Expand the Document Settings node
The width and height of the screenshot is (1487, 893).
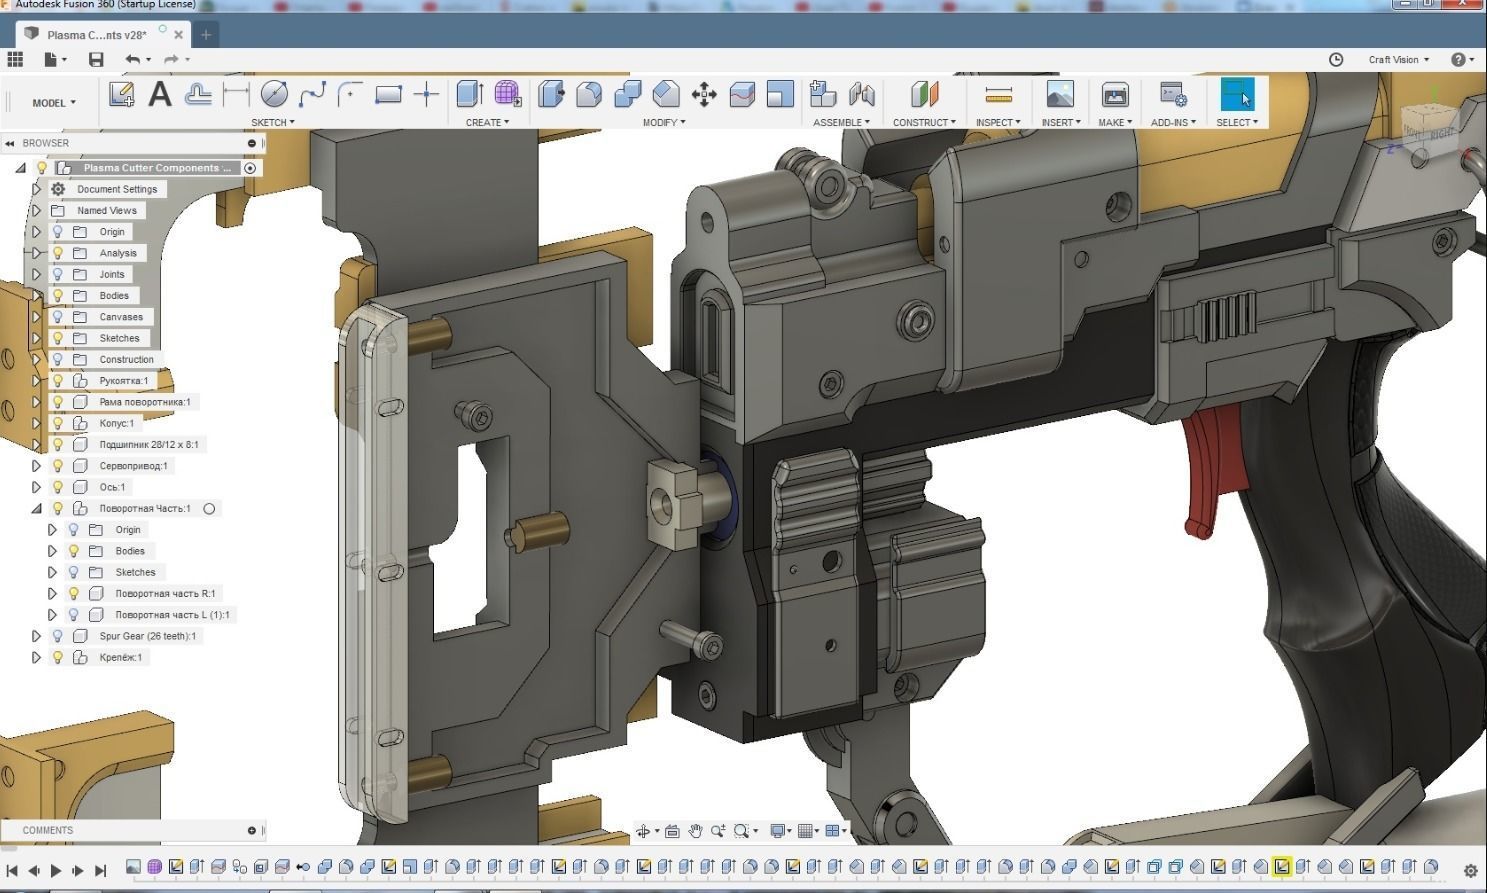click(x=37, y=189)
